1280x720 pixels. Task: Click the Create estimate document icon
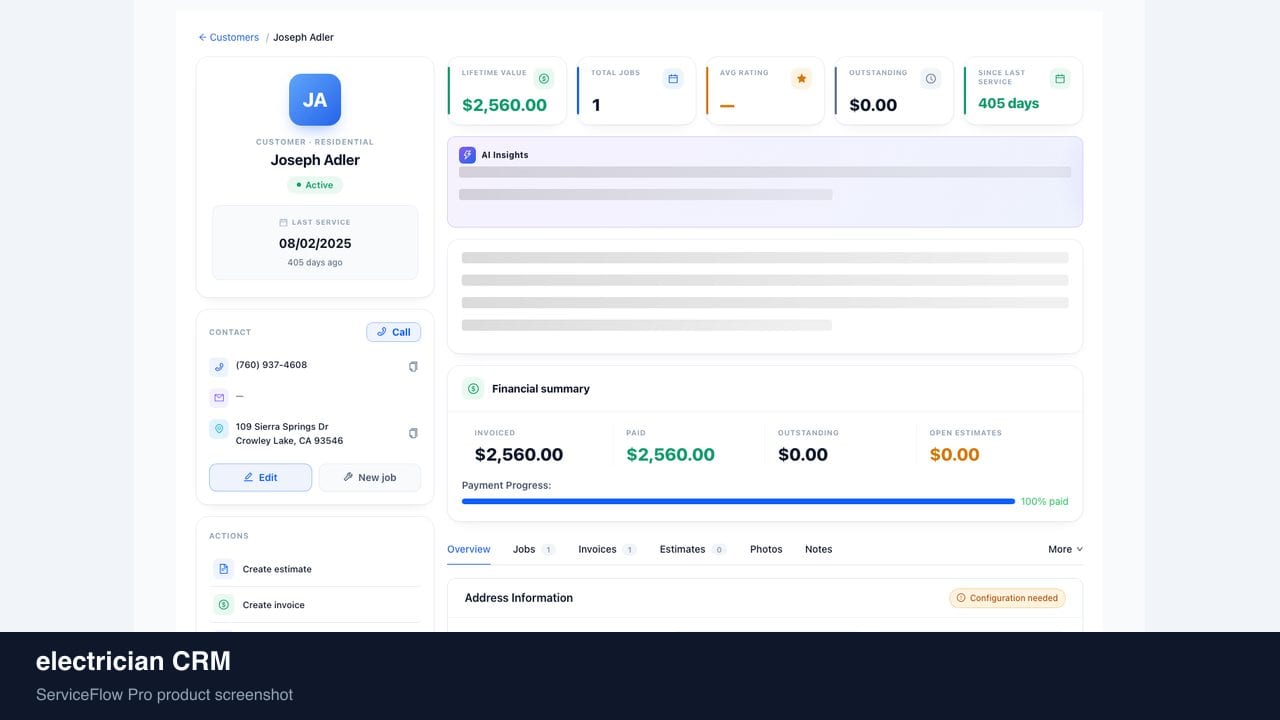223,569
